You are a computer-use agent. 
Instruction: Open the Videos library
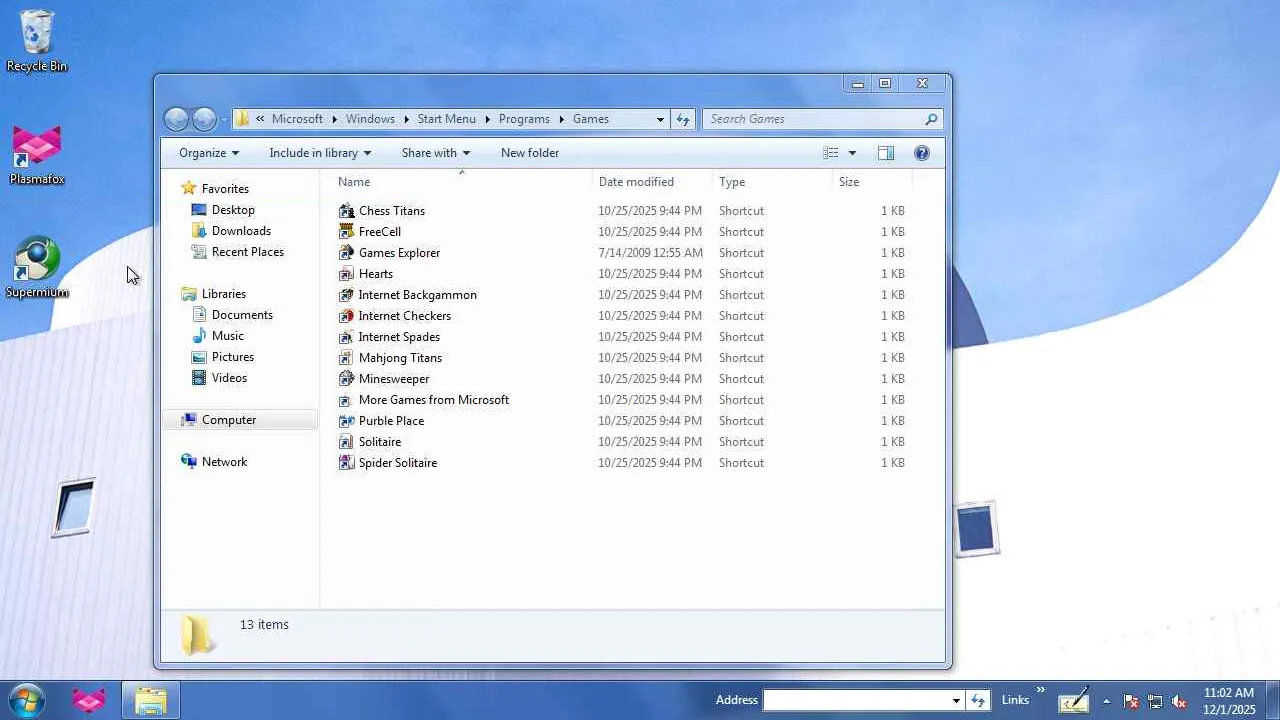[x=229, y=378]
